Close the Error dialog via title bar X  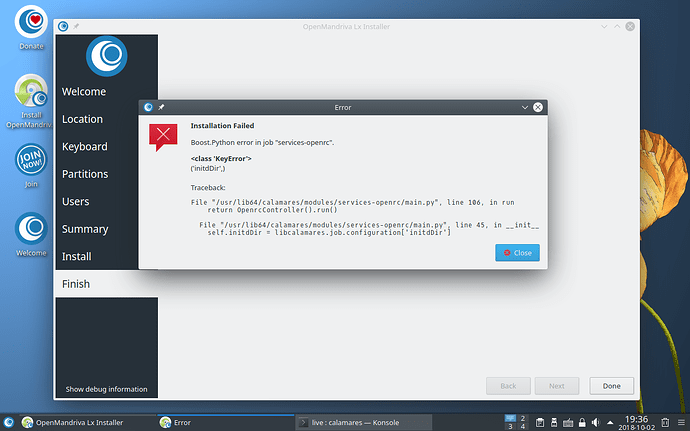coord(538,107)
